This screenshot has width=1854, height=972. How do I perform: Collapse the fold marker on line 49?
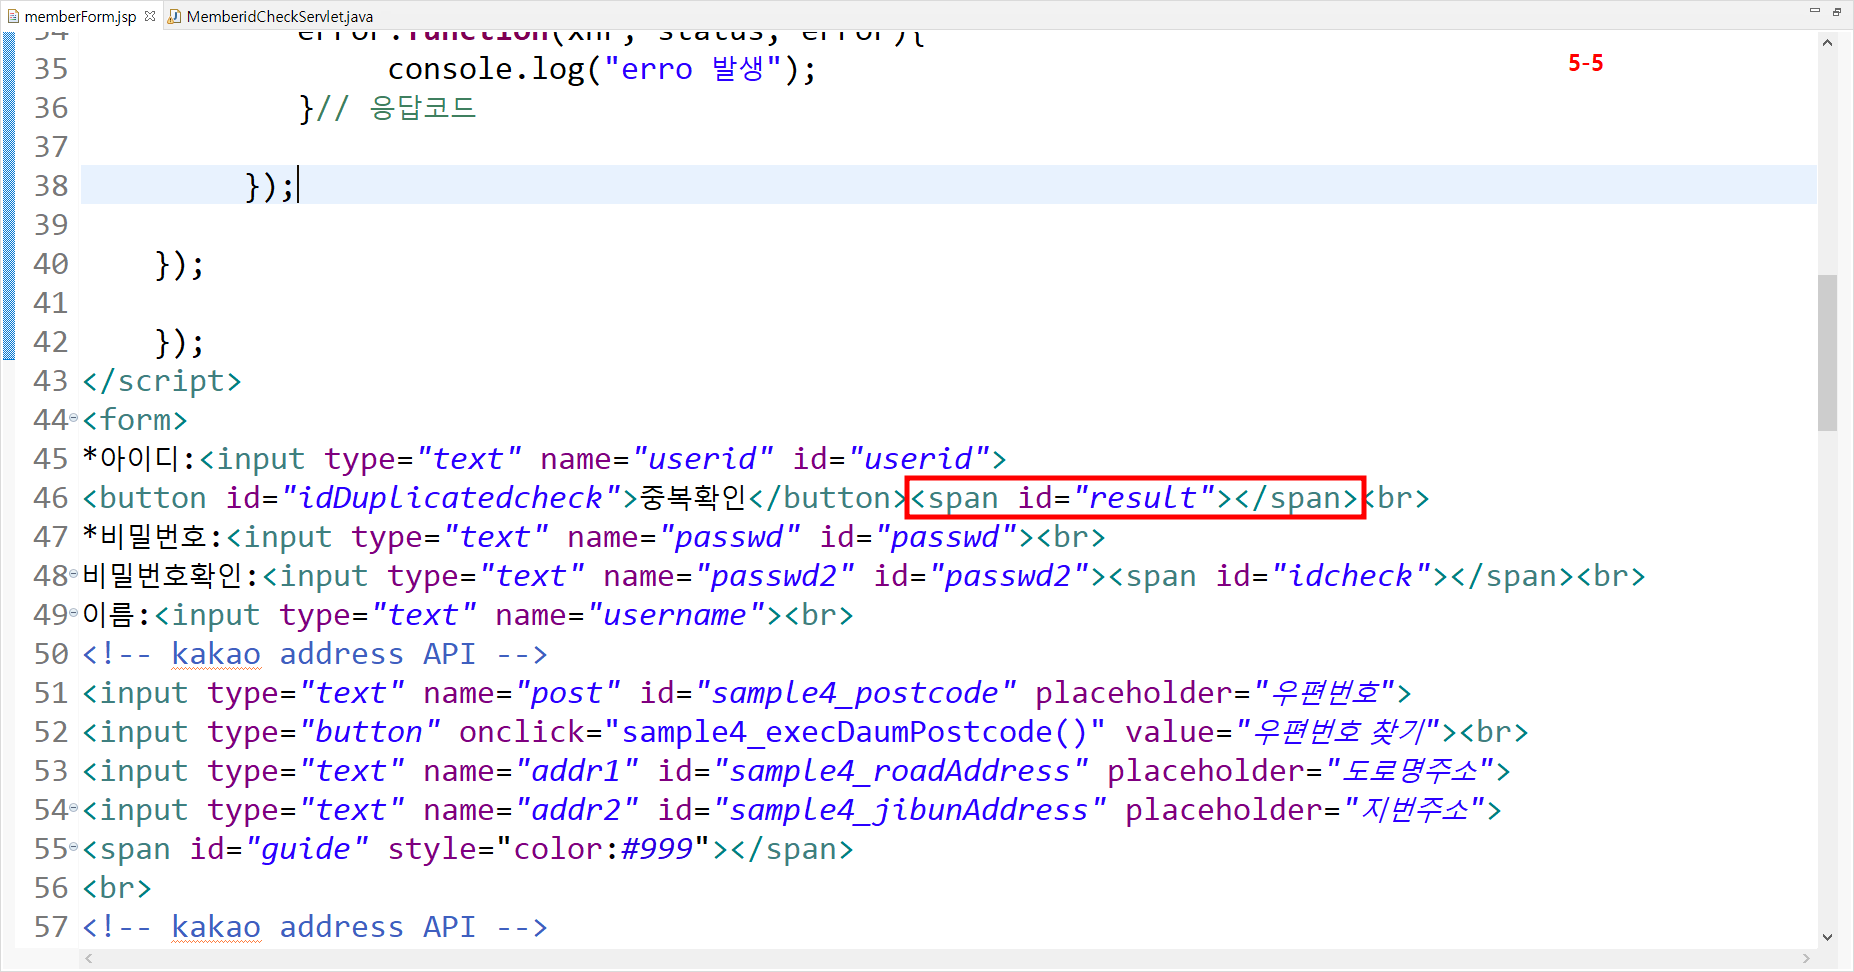tap(74, 613)
